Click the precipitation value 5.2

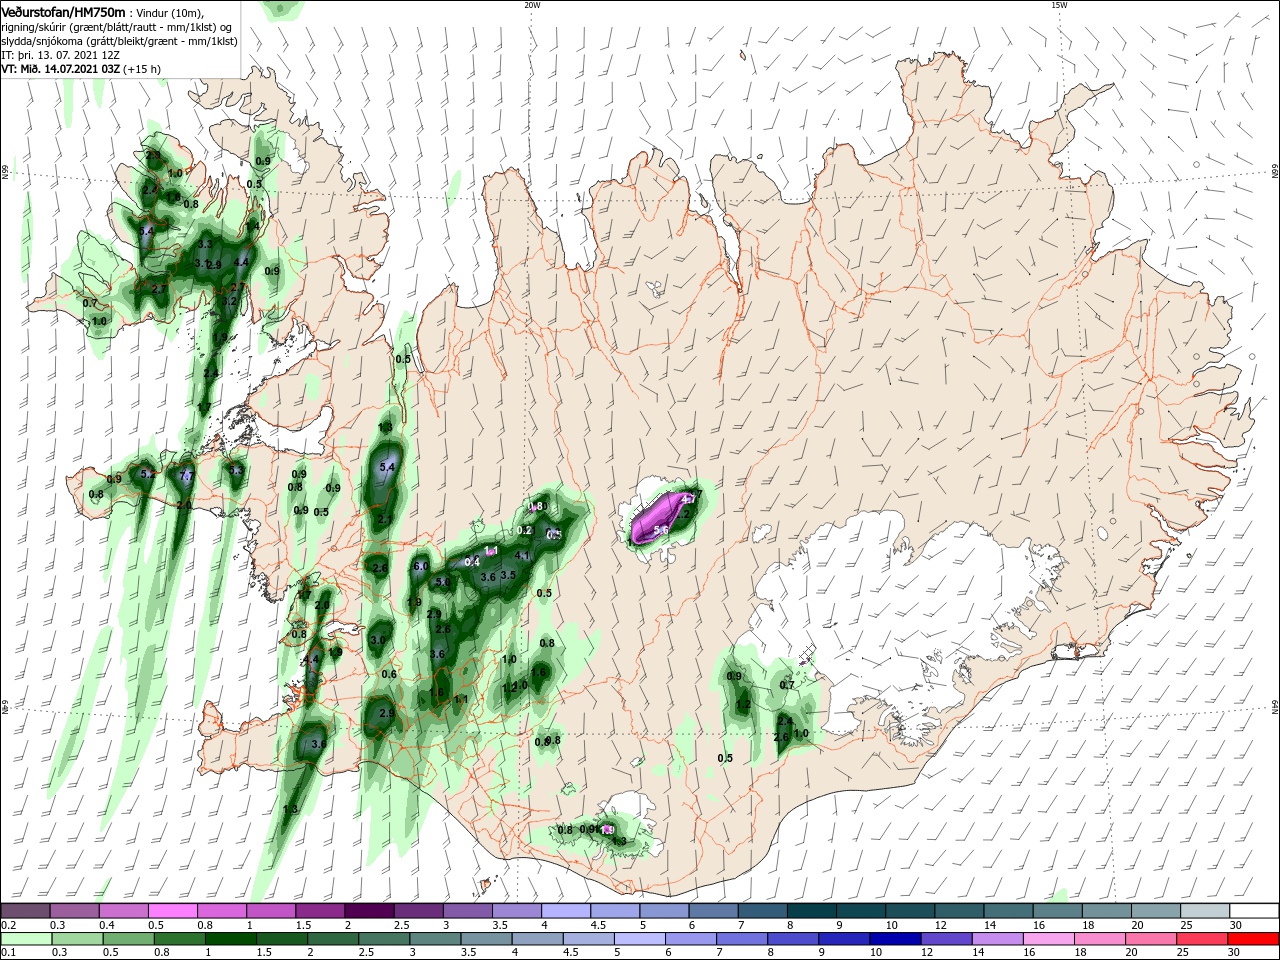[x=148, y=474]
